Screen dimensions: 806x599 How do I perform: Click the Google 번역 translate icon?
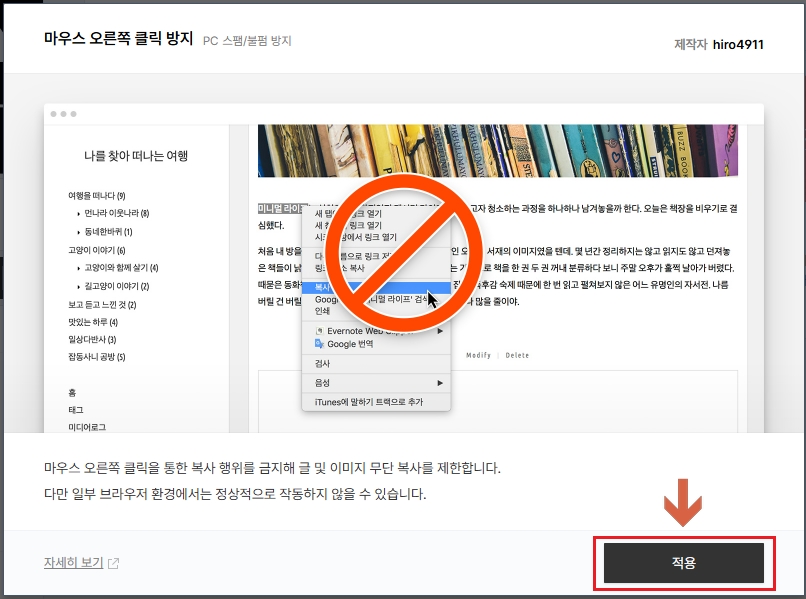[318, 345]
